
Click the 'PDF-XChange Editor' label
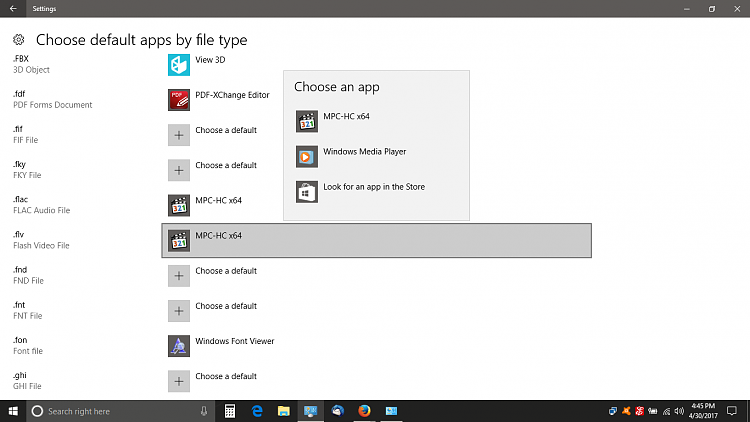coord(232,95)
